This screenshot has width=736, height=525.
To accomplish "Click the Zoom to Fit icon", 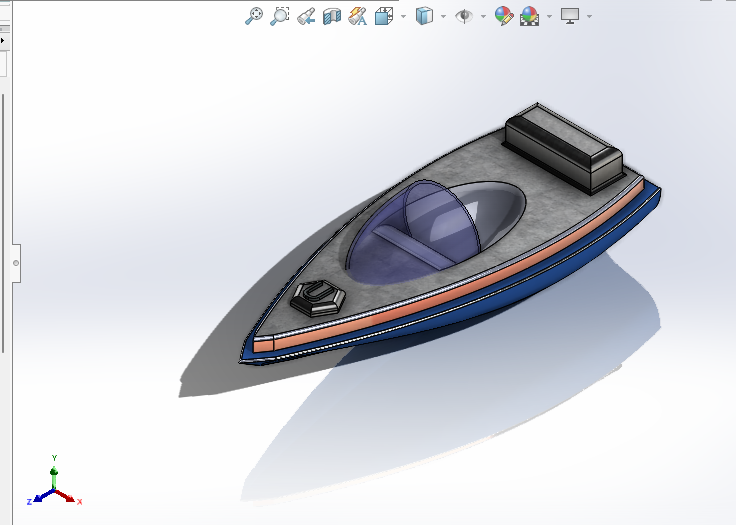I will (x=254, y=16).
